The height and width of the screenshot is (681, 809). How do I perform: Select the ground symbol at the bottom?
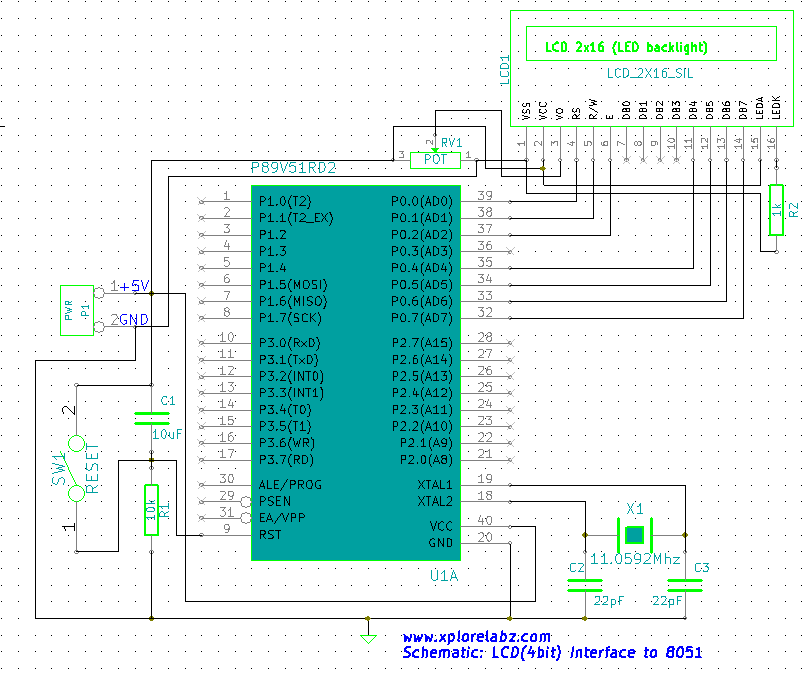(368, 639)
